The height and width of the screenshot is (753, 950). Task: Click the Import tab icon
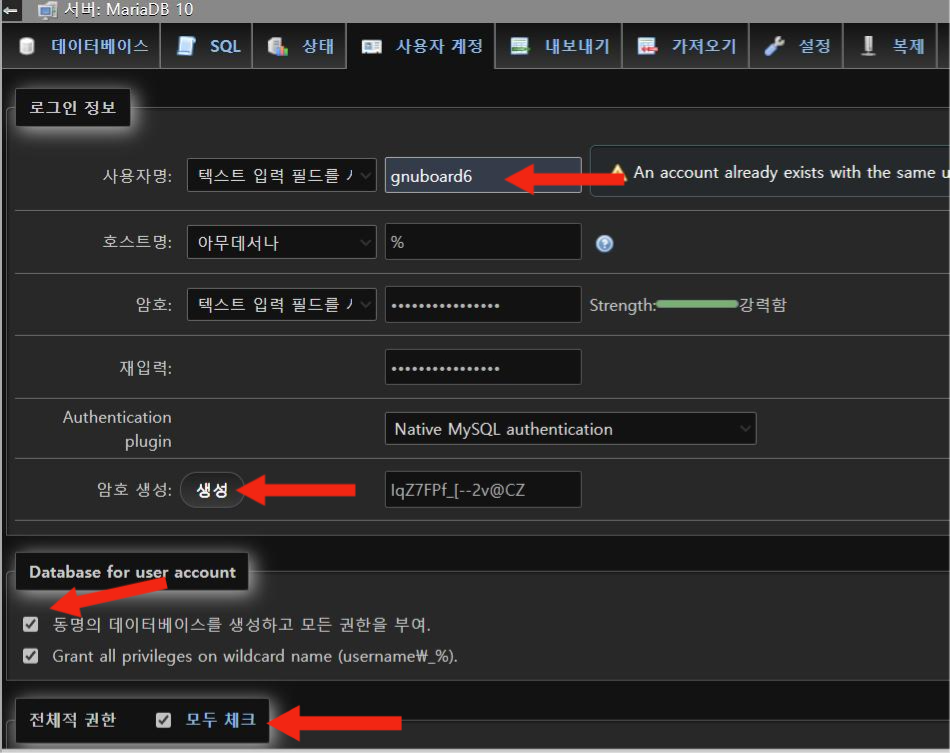(x=647, y=47)
